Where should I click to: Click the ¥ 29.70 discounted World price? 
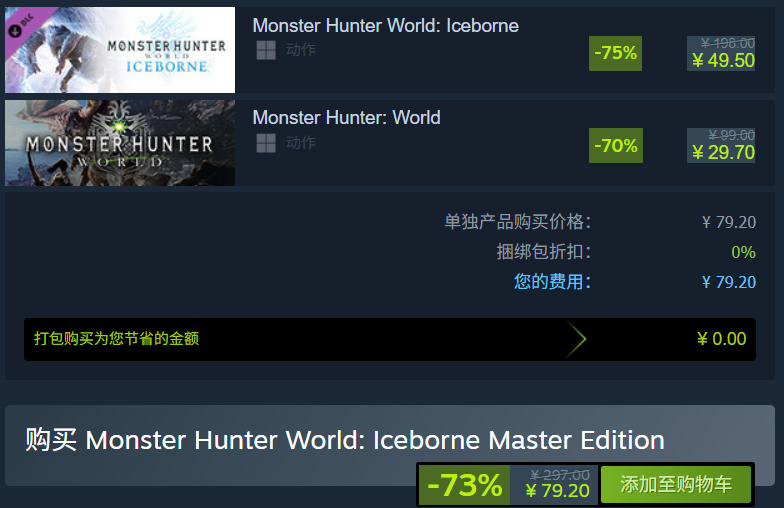coord(724,152)
